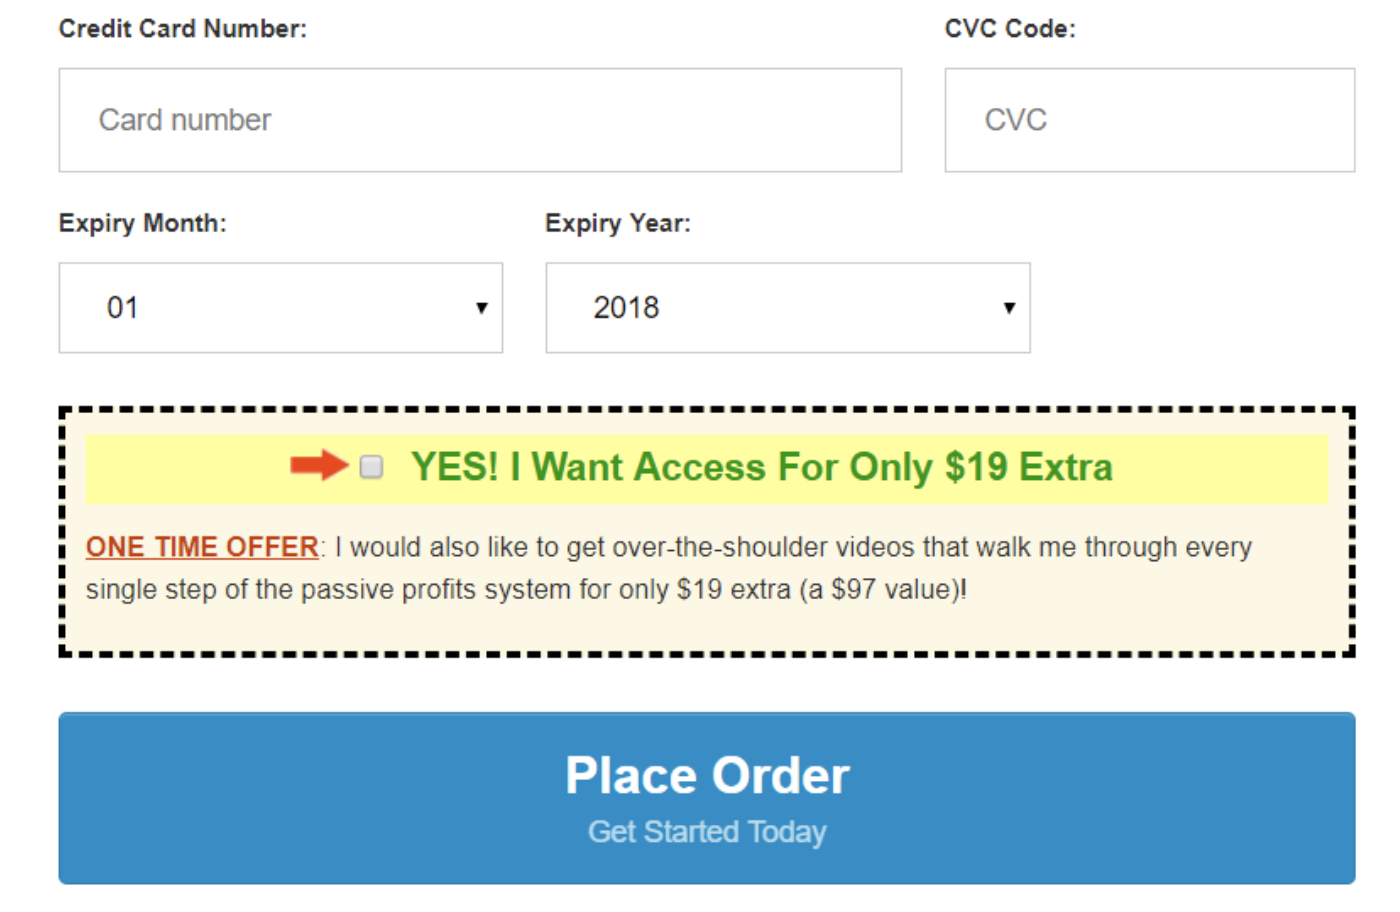
Task: Focus the CVC code input box
Action: tap(1149, 120)
